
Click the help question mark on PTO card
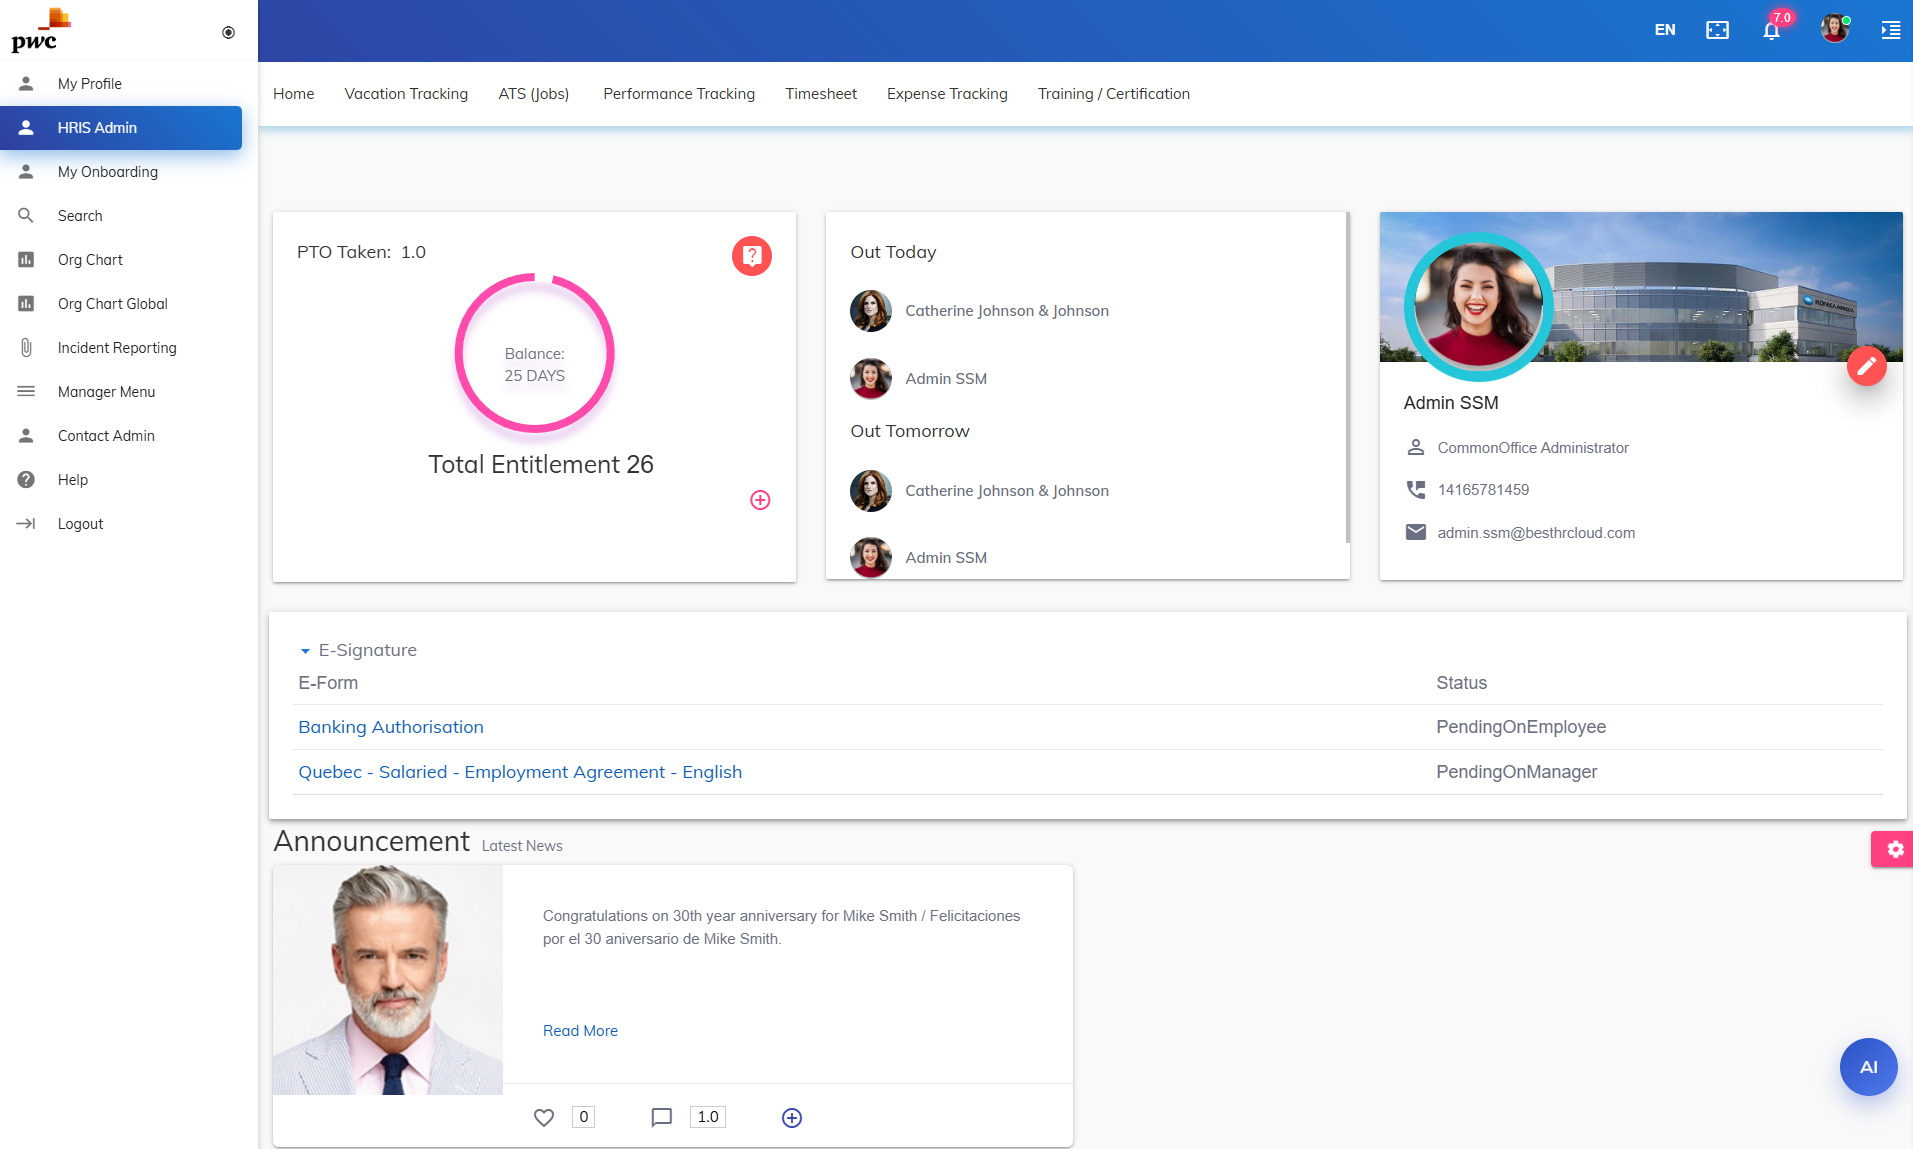coord(751,256)
